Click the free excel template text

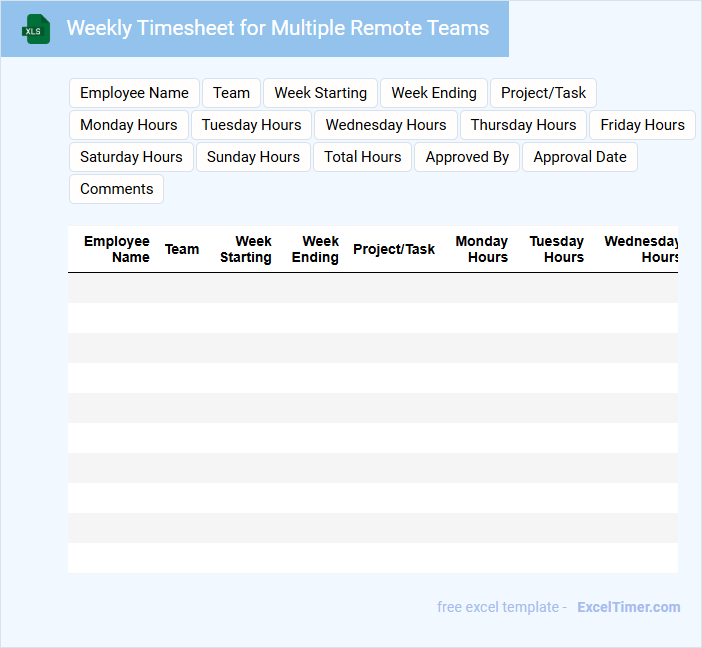(498, 607)
